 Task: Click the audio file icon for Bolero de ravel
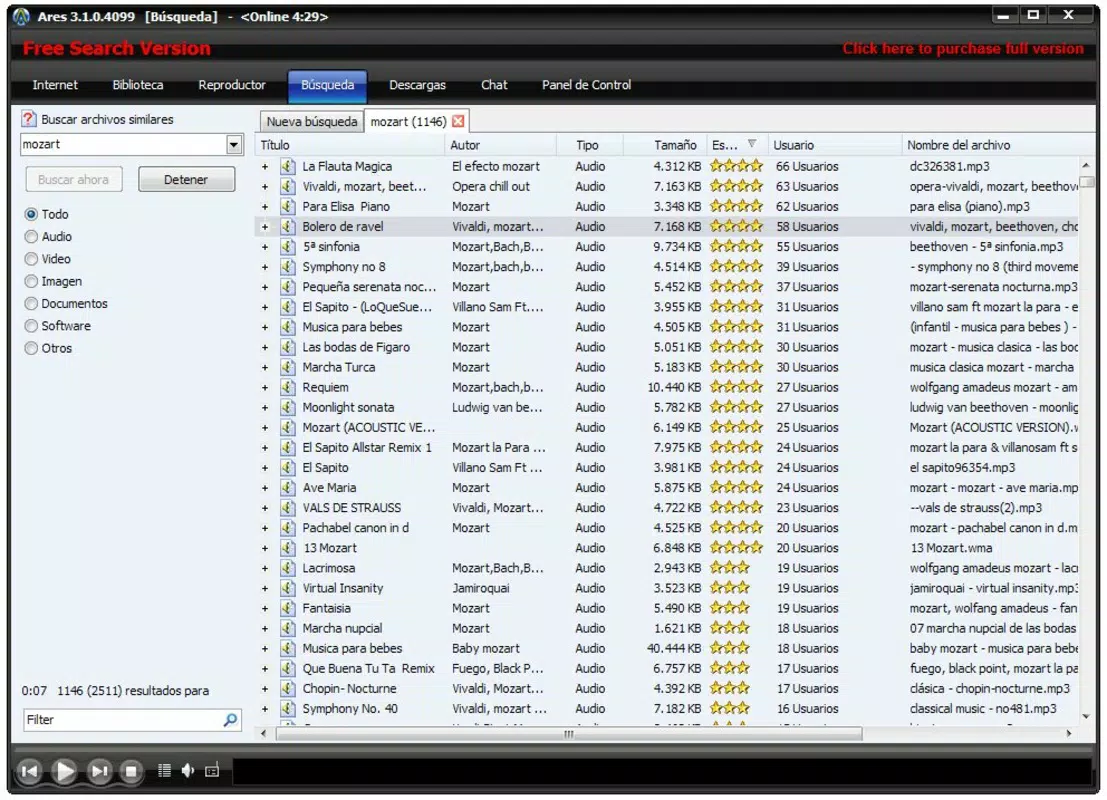tap(287, 227)
